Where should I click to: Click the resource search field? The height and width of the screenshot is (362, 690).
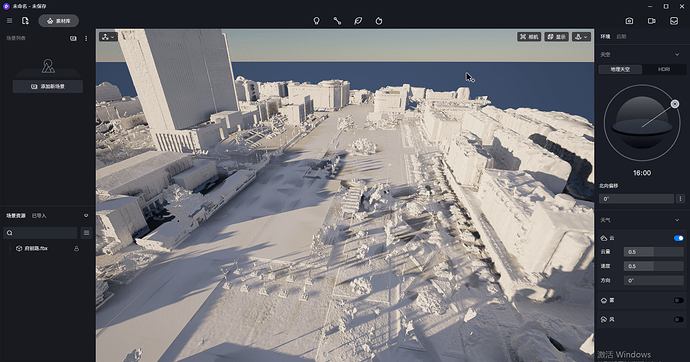tap(40, 233)
